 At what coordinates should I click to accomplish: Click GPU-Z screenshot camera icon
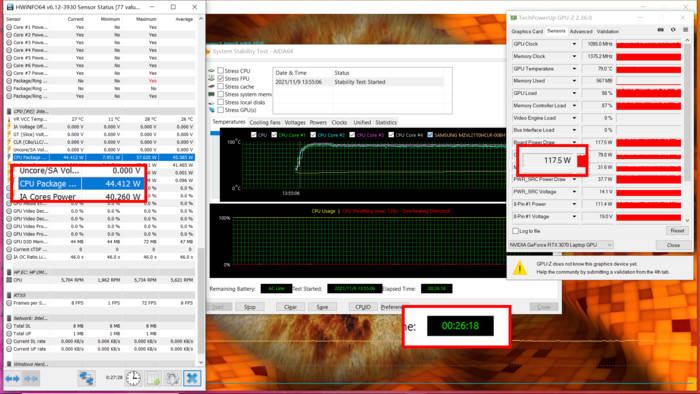click(x=661, y=30)
